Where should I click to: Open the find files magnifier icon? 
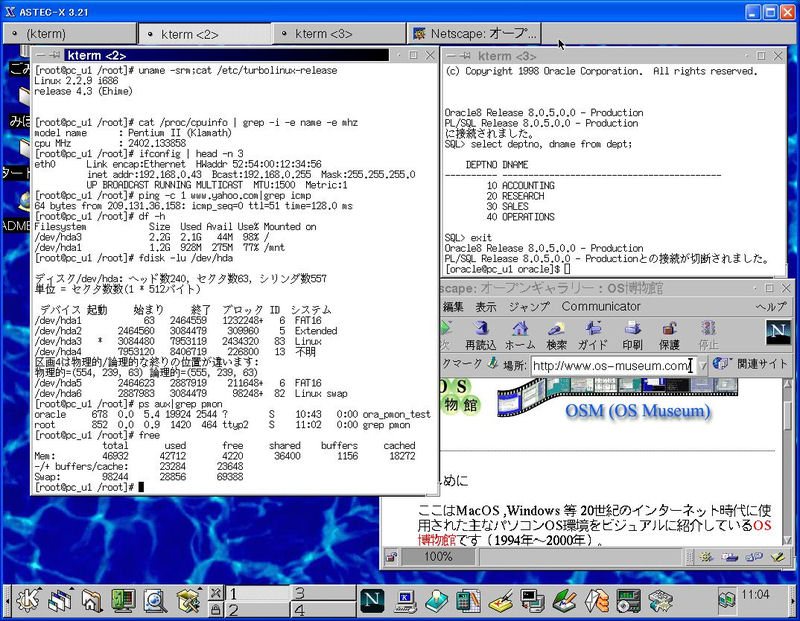[155, 601]
